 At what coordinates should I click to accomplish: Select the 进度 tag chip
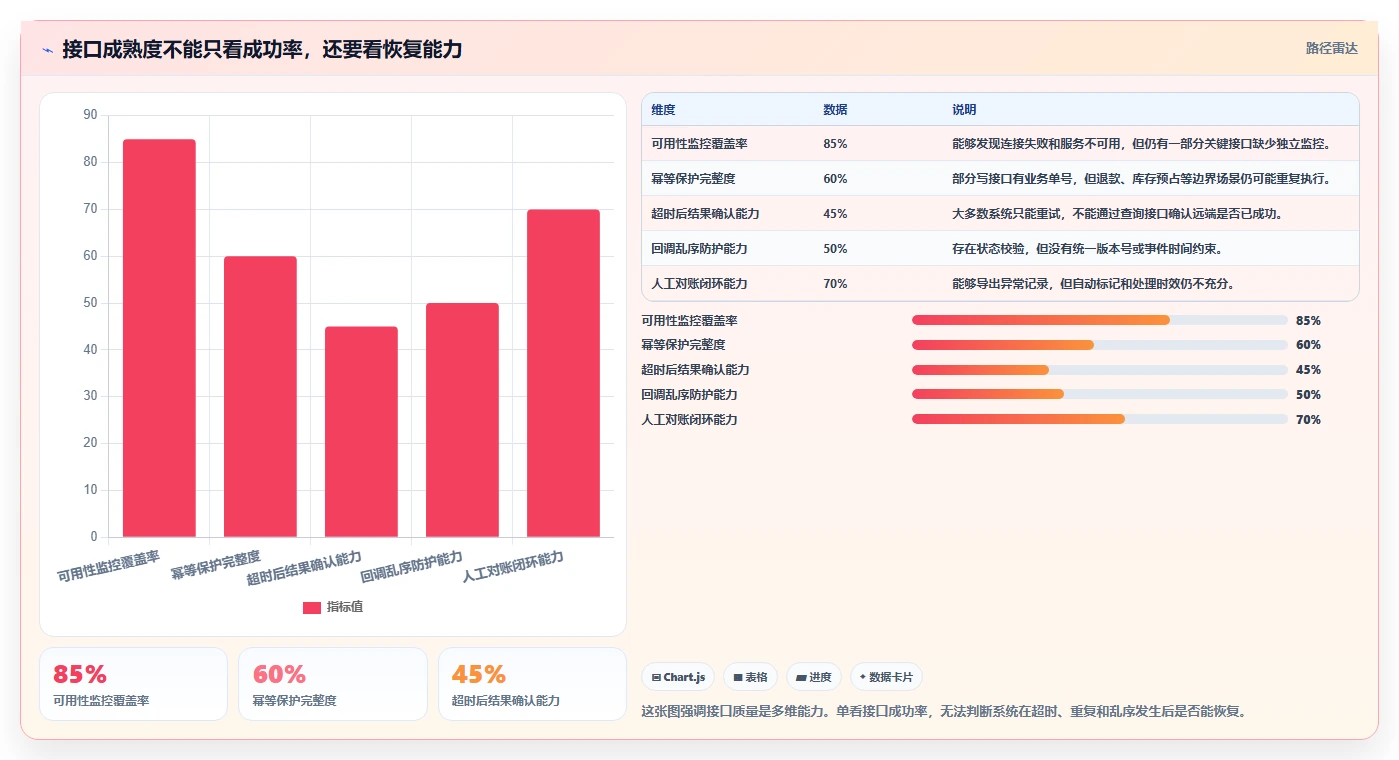point(814,677)
